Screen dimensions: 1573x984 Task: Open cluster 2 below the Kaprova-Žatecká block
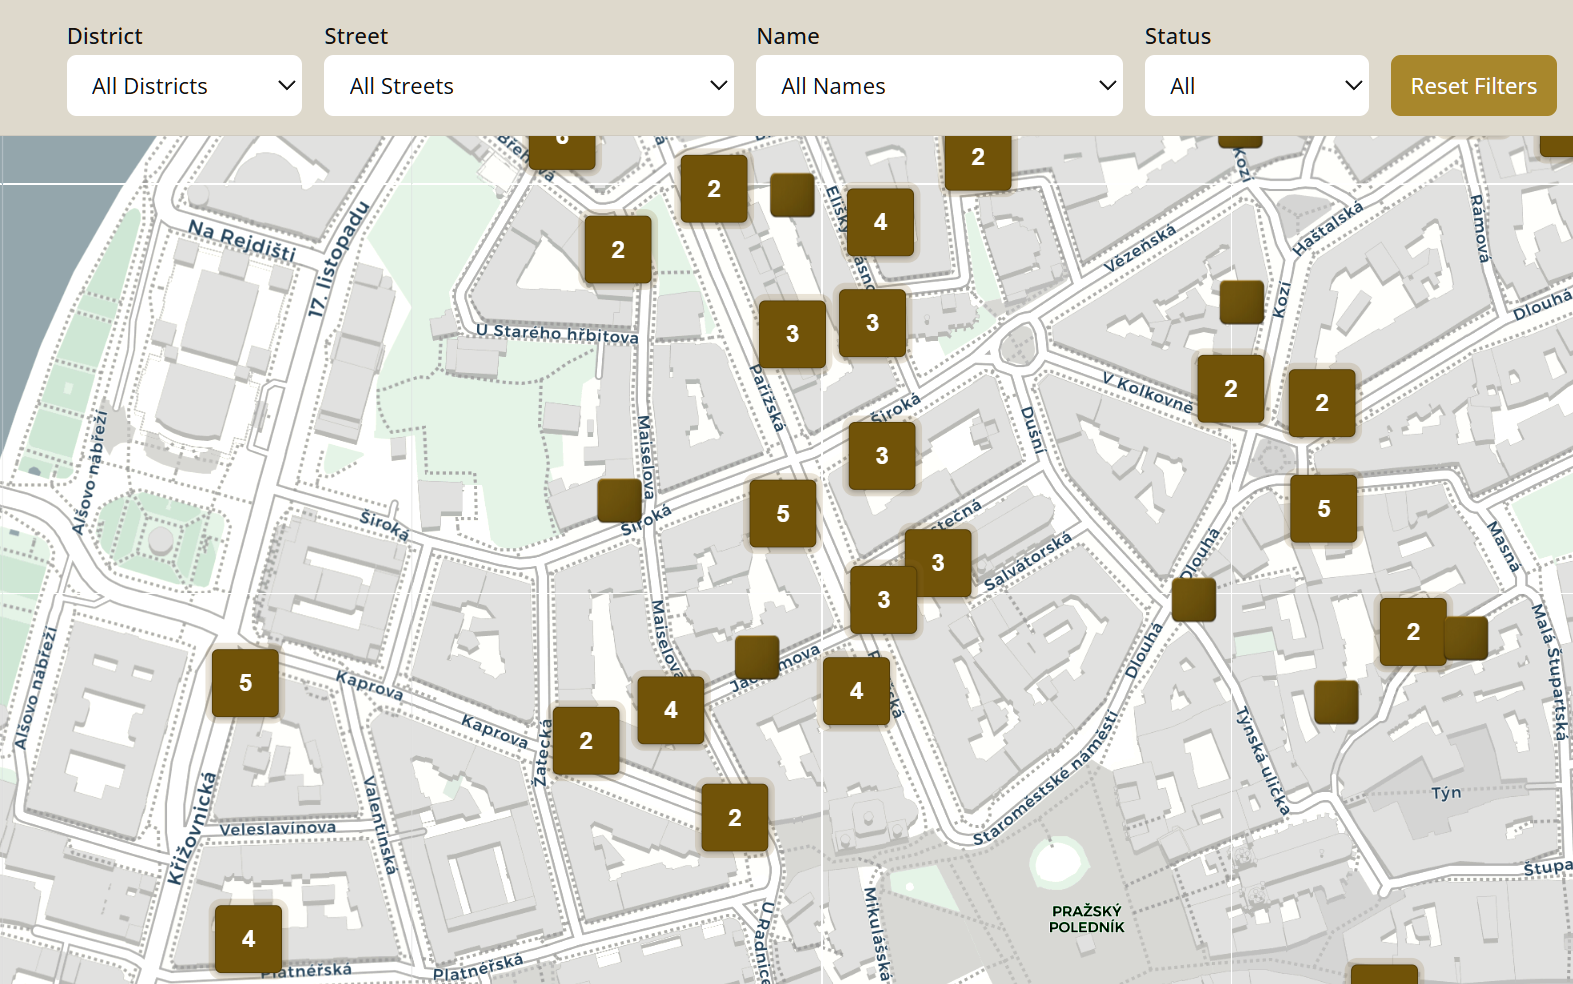click(x=735, y=818)
